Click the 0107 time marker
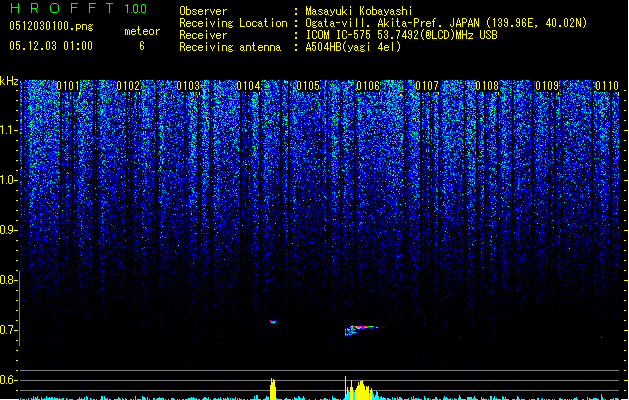Viewport: 629px width, 400px height. [427, 86]
